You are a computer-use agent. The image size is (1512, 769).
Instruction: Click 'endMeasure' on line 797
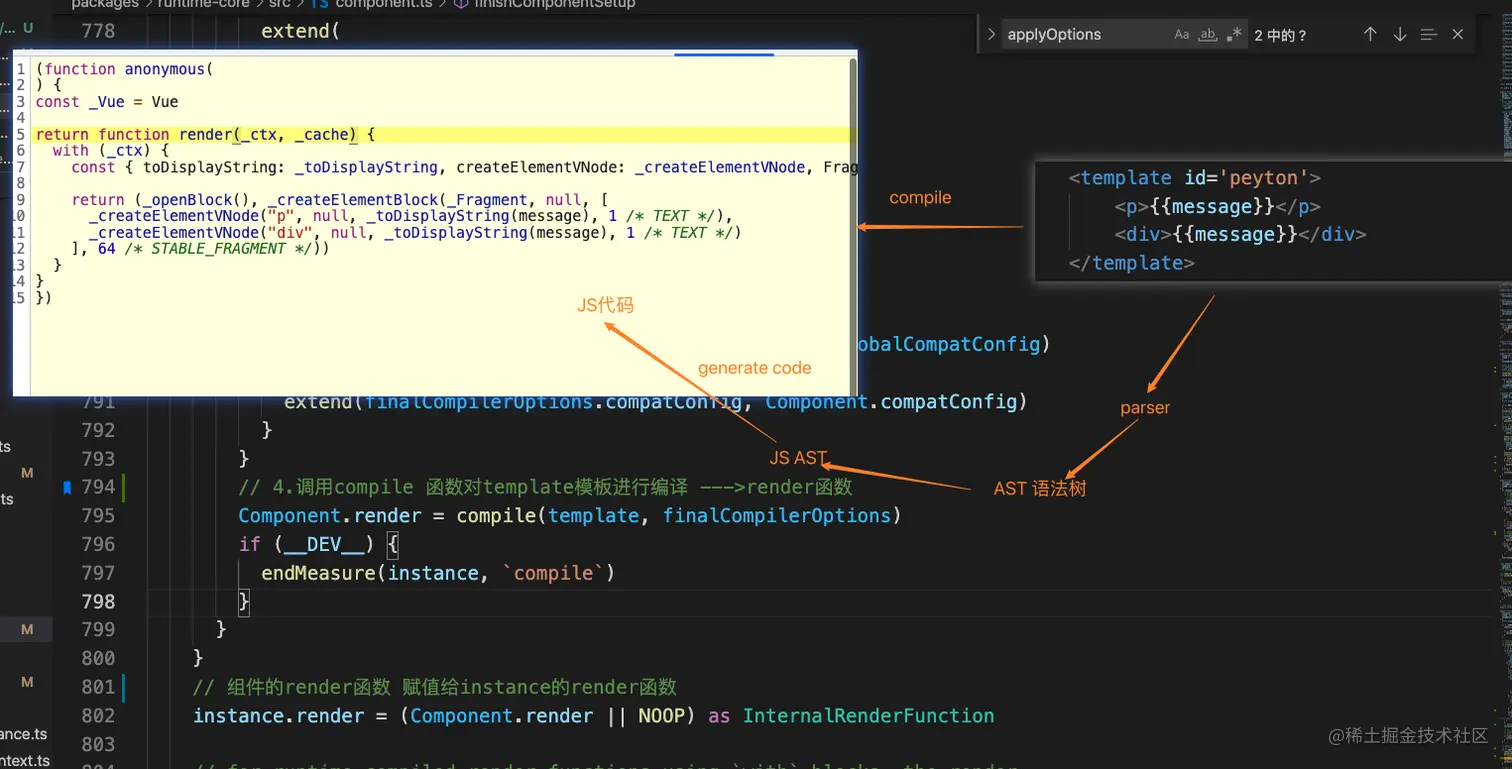pyautogui.click(x=318, y=573)
